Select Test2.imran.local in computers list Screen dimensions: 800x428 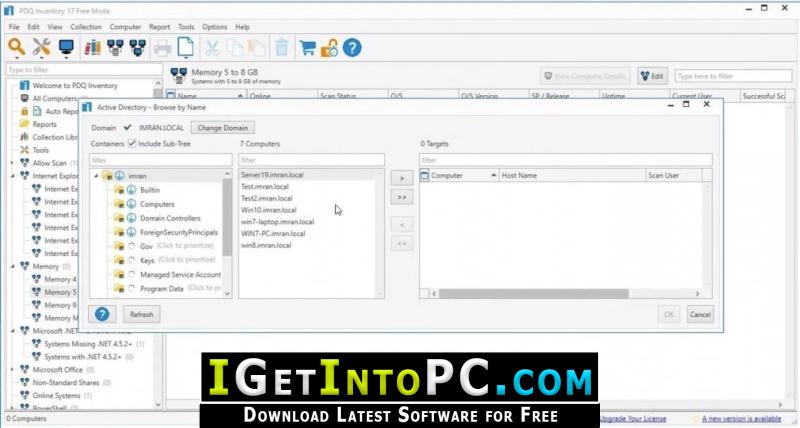pyautogui.click(x=266, y=198)
